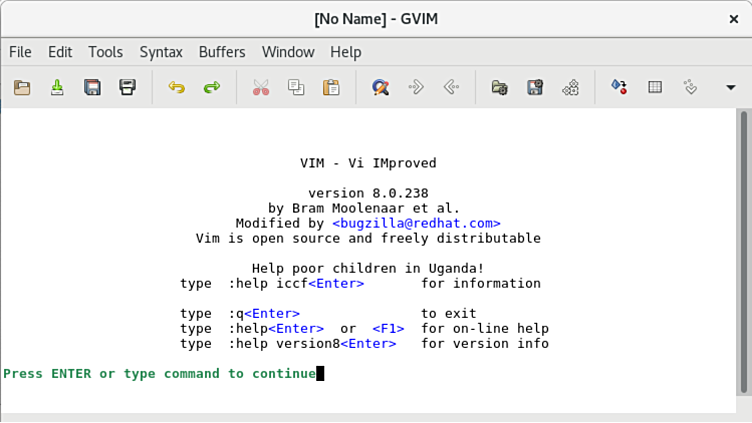
Task: Open the Syntax menu
Action: 161,52
